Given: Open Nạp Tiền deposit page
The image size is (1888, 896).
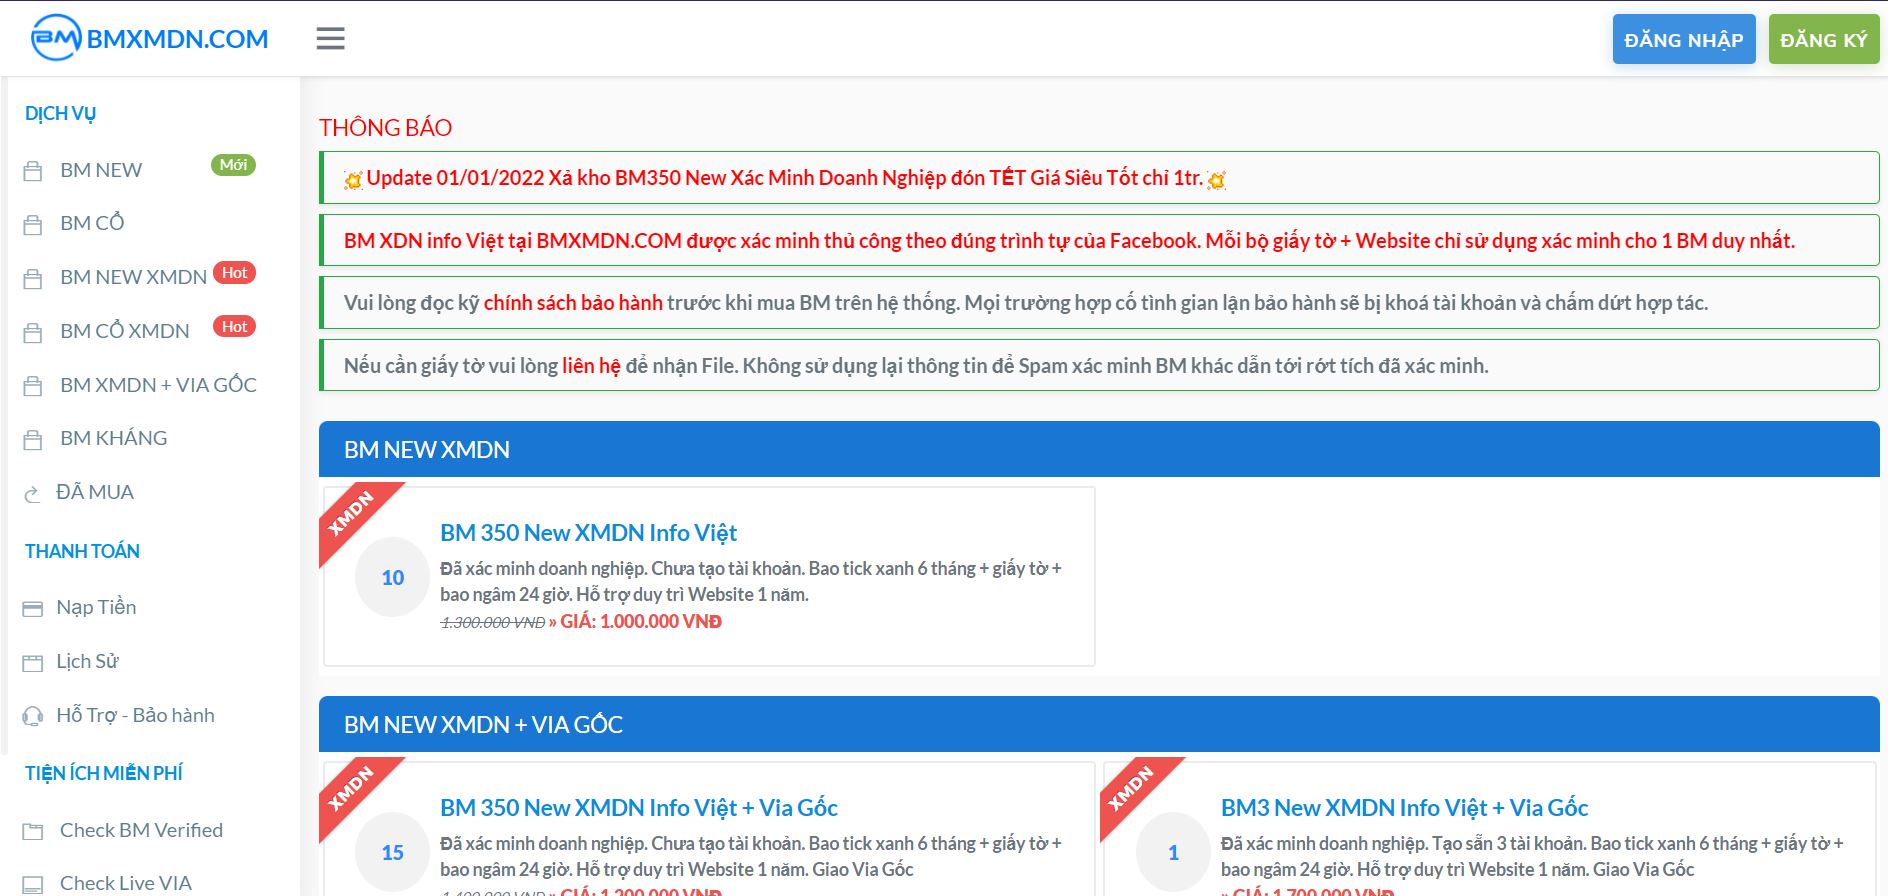Looking at the screenshot, I should click(x=96, y=607).
